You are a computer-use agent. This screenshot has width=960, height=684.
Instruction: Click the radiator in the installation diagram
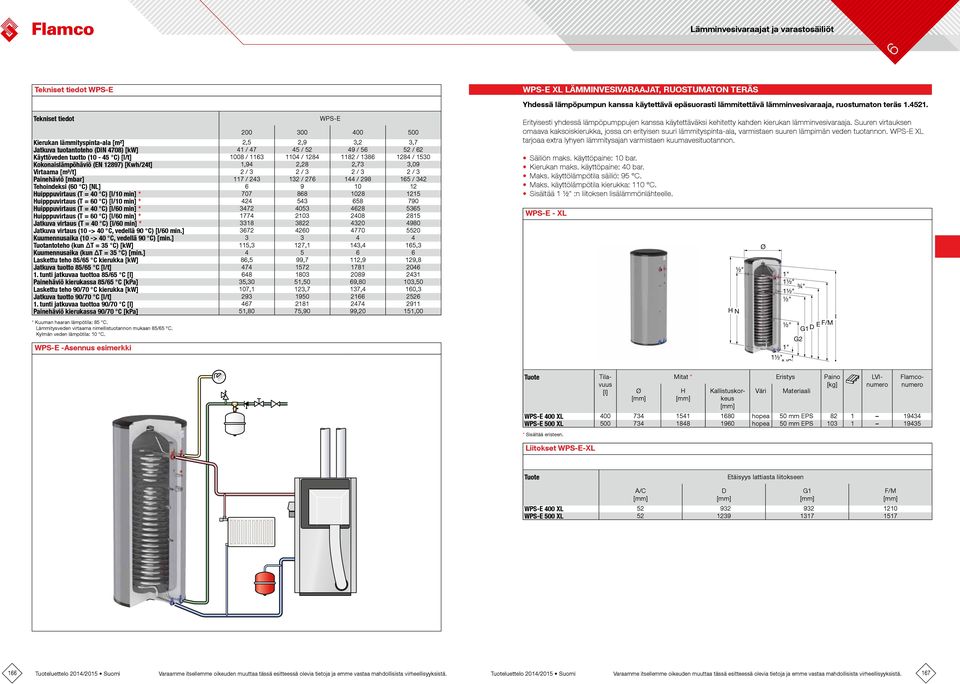click(250, 532)
